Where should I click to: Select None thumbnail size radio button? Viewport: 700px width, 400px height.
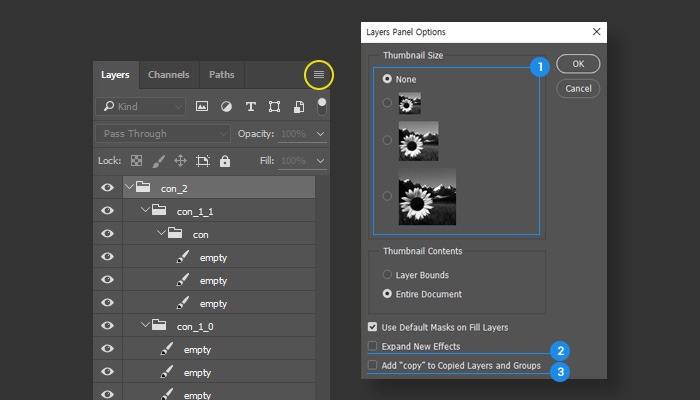387,79
